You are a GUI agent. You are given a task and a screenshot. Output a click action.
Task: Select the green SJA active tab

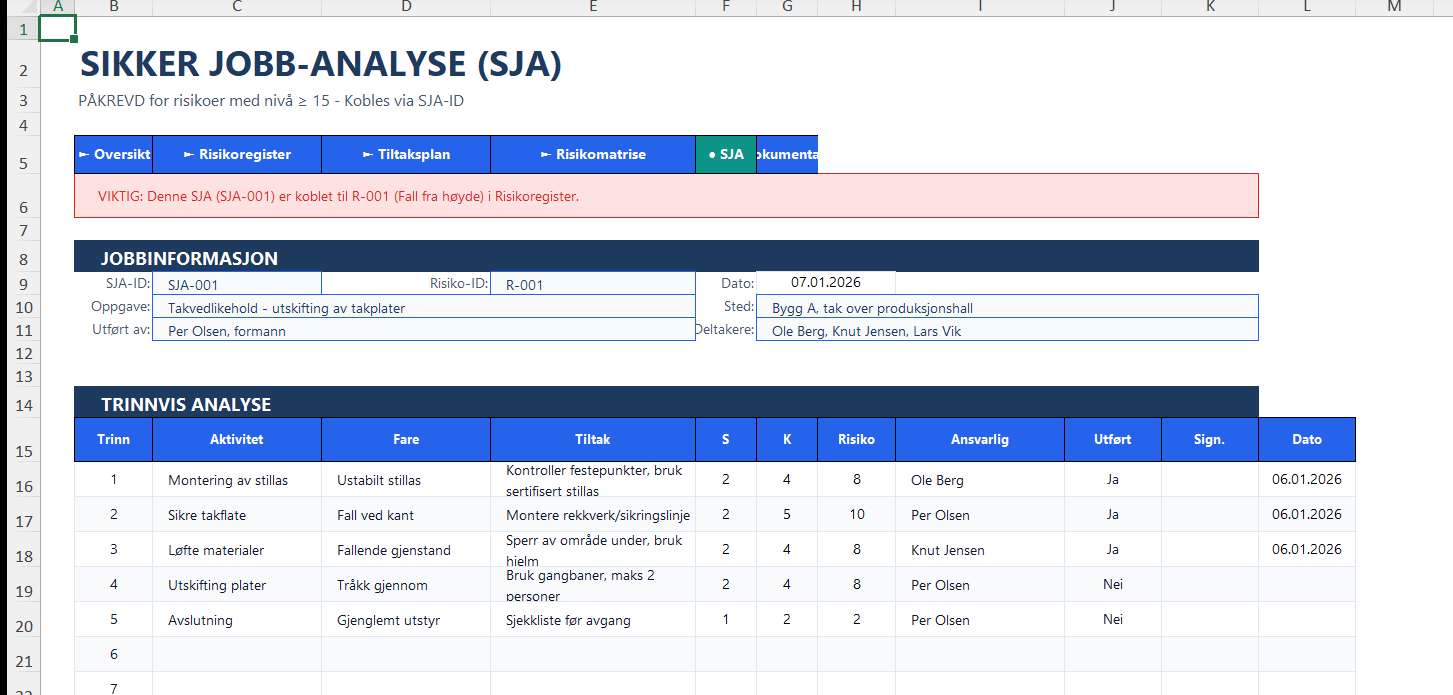(x=726, y=155)
